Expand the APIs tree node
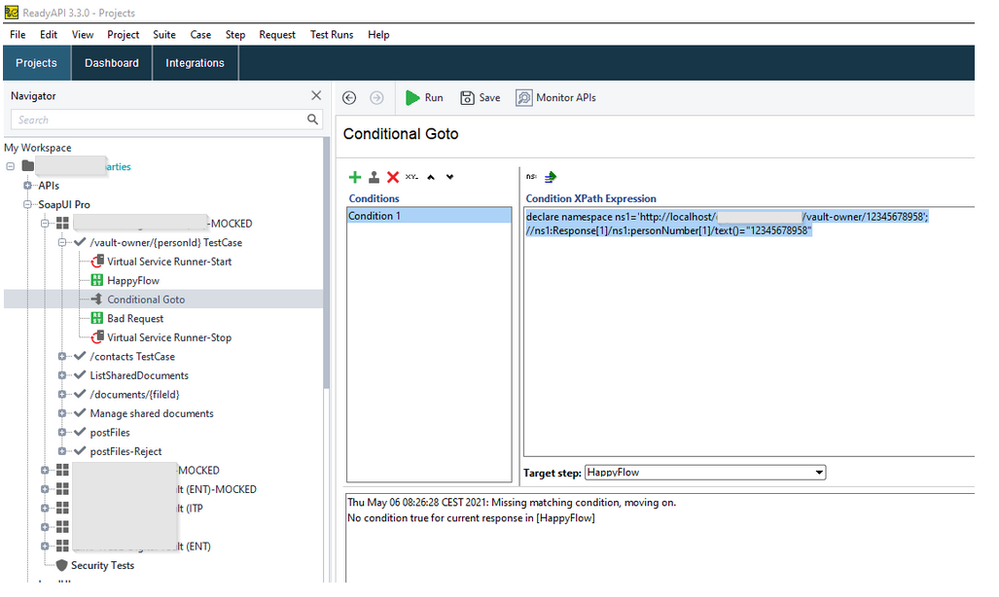Screen dimensions: 999x597 (28, 186)
